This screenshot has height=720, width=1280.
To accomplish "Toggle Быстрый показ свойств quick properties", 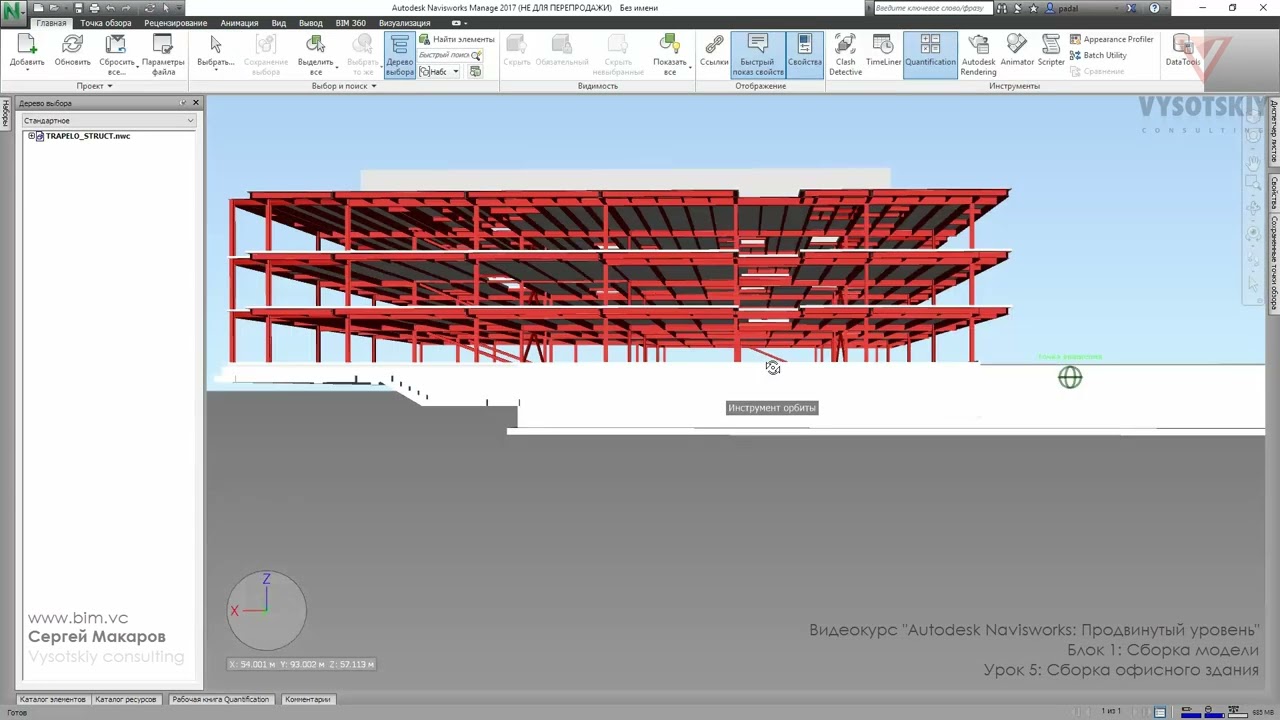I will tap(757, 55).
